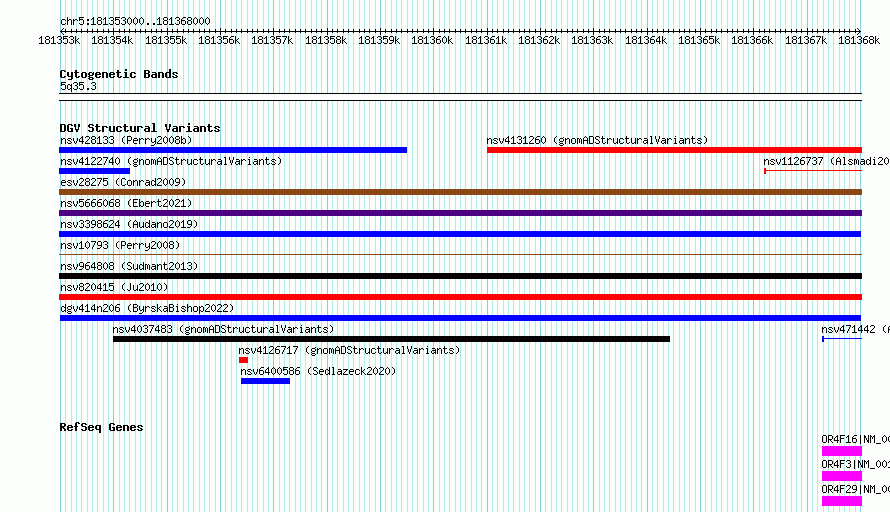Click the nsv4122740 (gnomADStructuralVariants) label
The height and width of the screenshot is (512, 890).
point(171,161)
